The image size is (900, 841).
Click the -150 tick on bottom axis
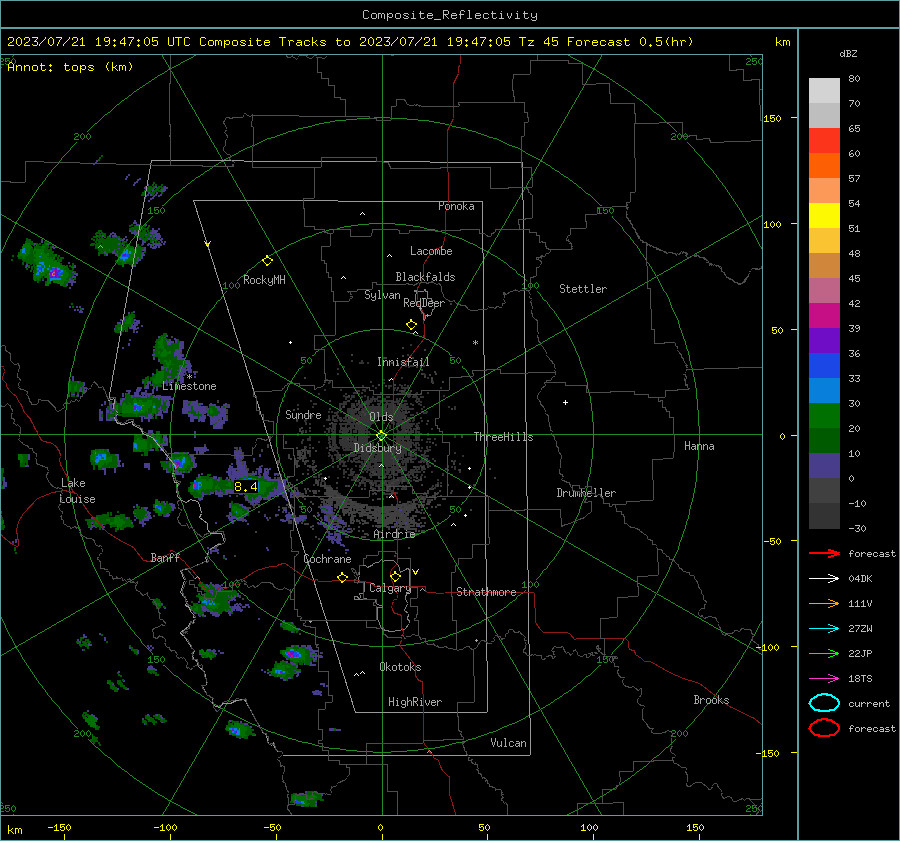(x=59, y=827)
